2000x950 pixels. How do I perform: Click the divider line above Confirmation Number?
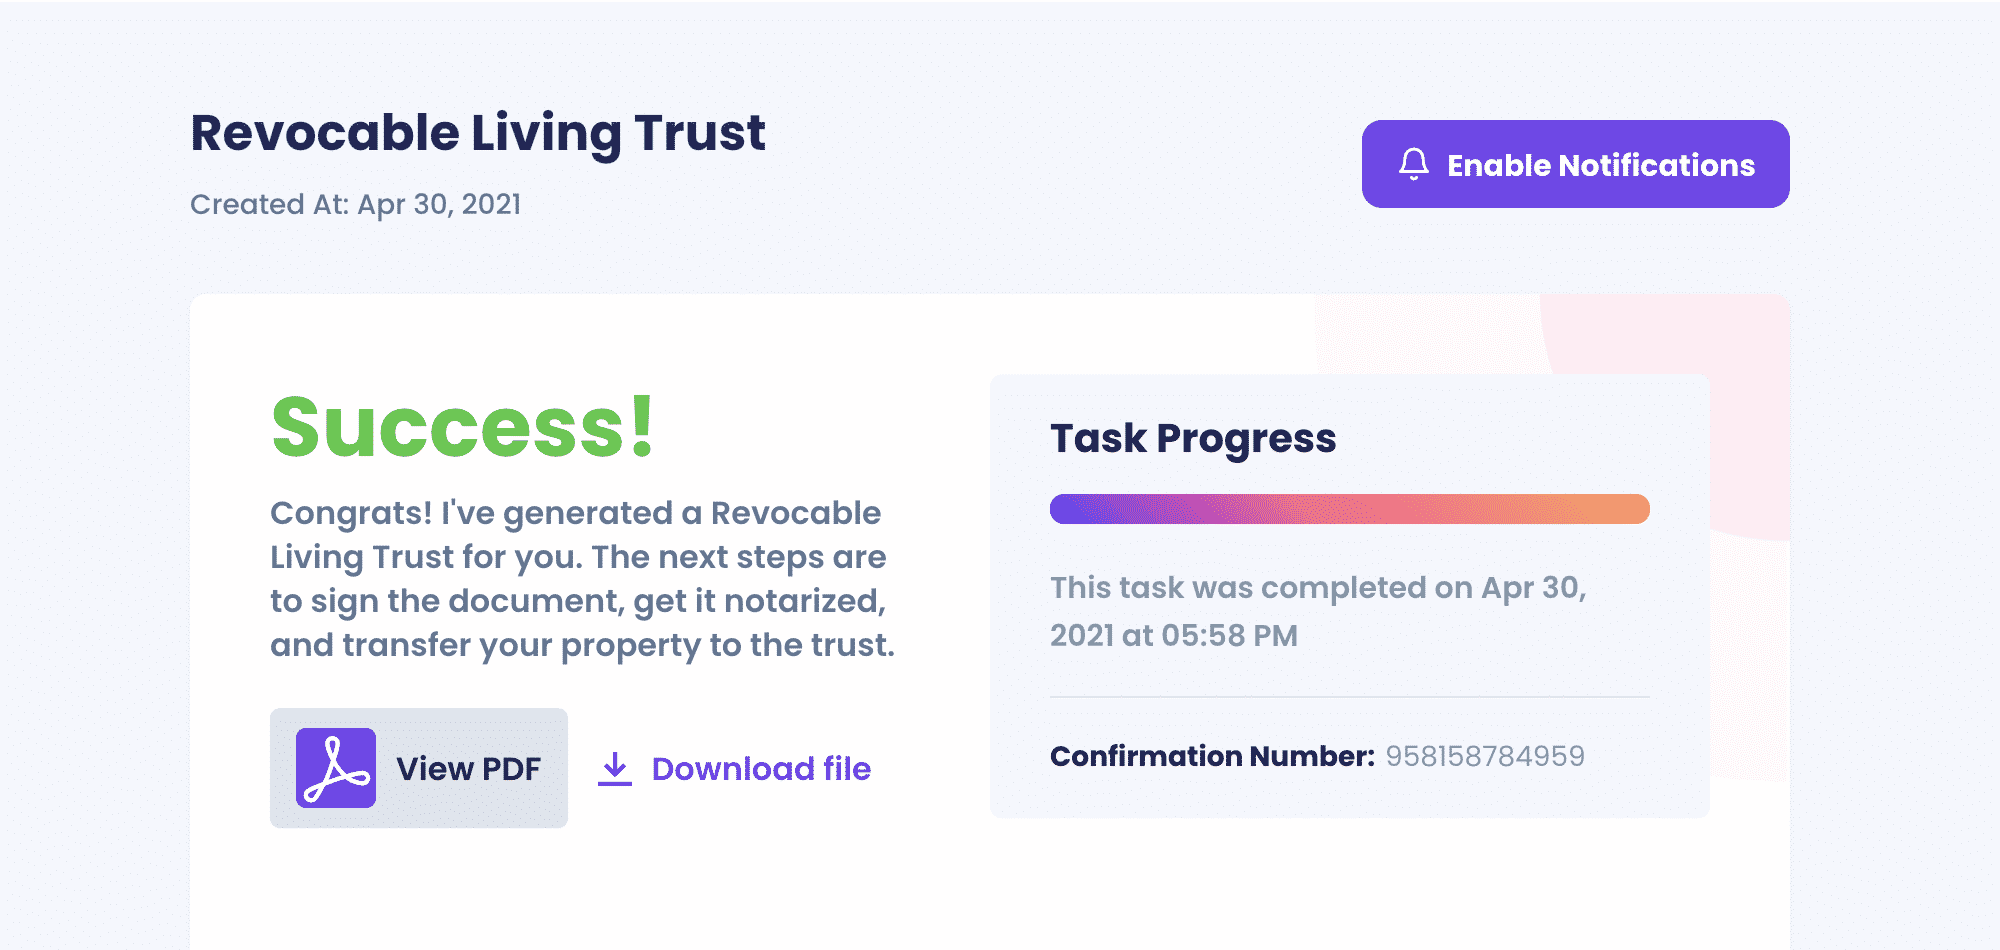[1350, 697]
